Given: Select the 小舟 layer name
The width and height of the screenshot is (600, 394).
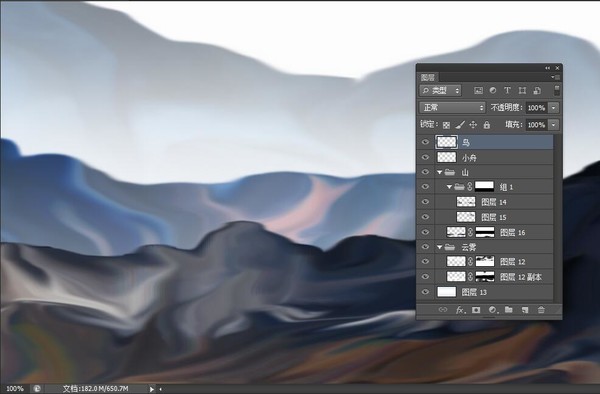Looking at the screenshot, I should [x=470, y=158].
